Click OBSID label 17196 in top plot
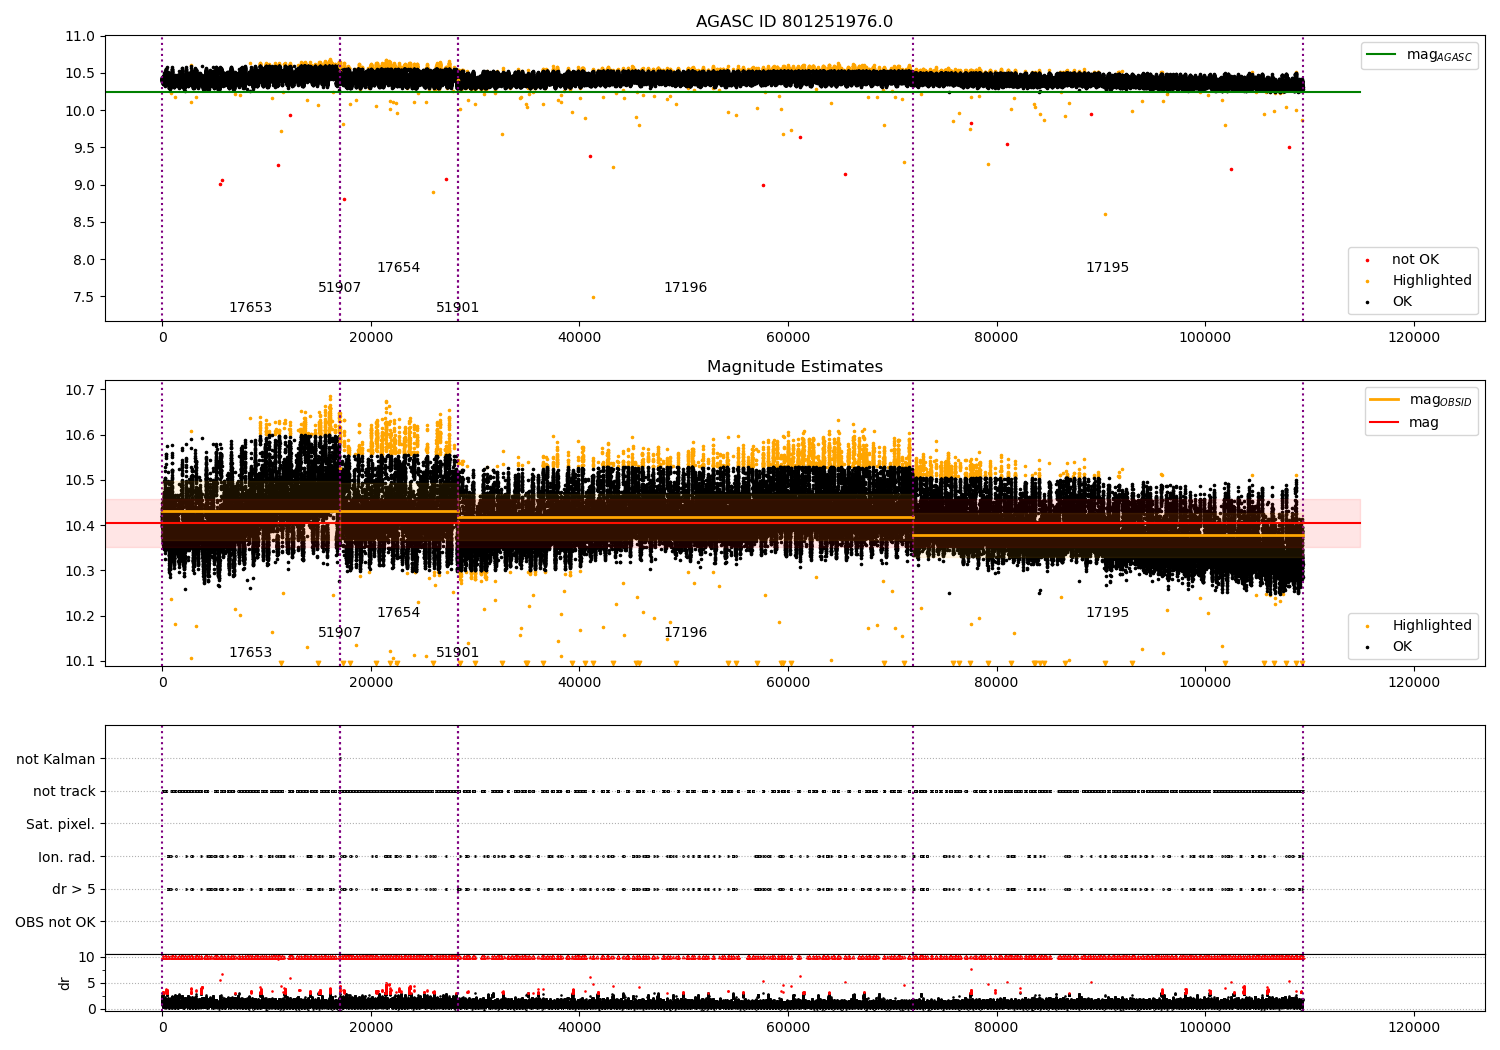1500x1050 pixels. pyautogui.click(x=685, y=288)
